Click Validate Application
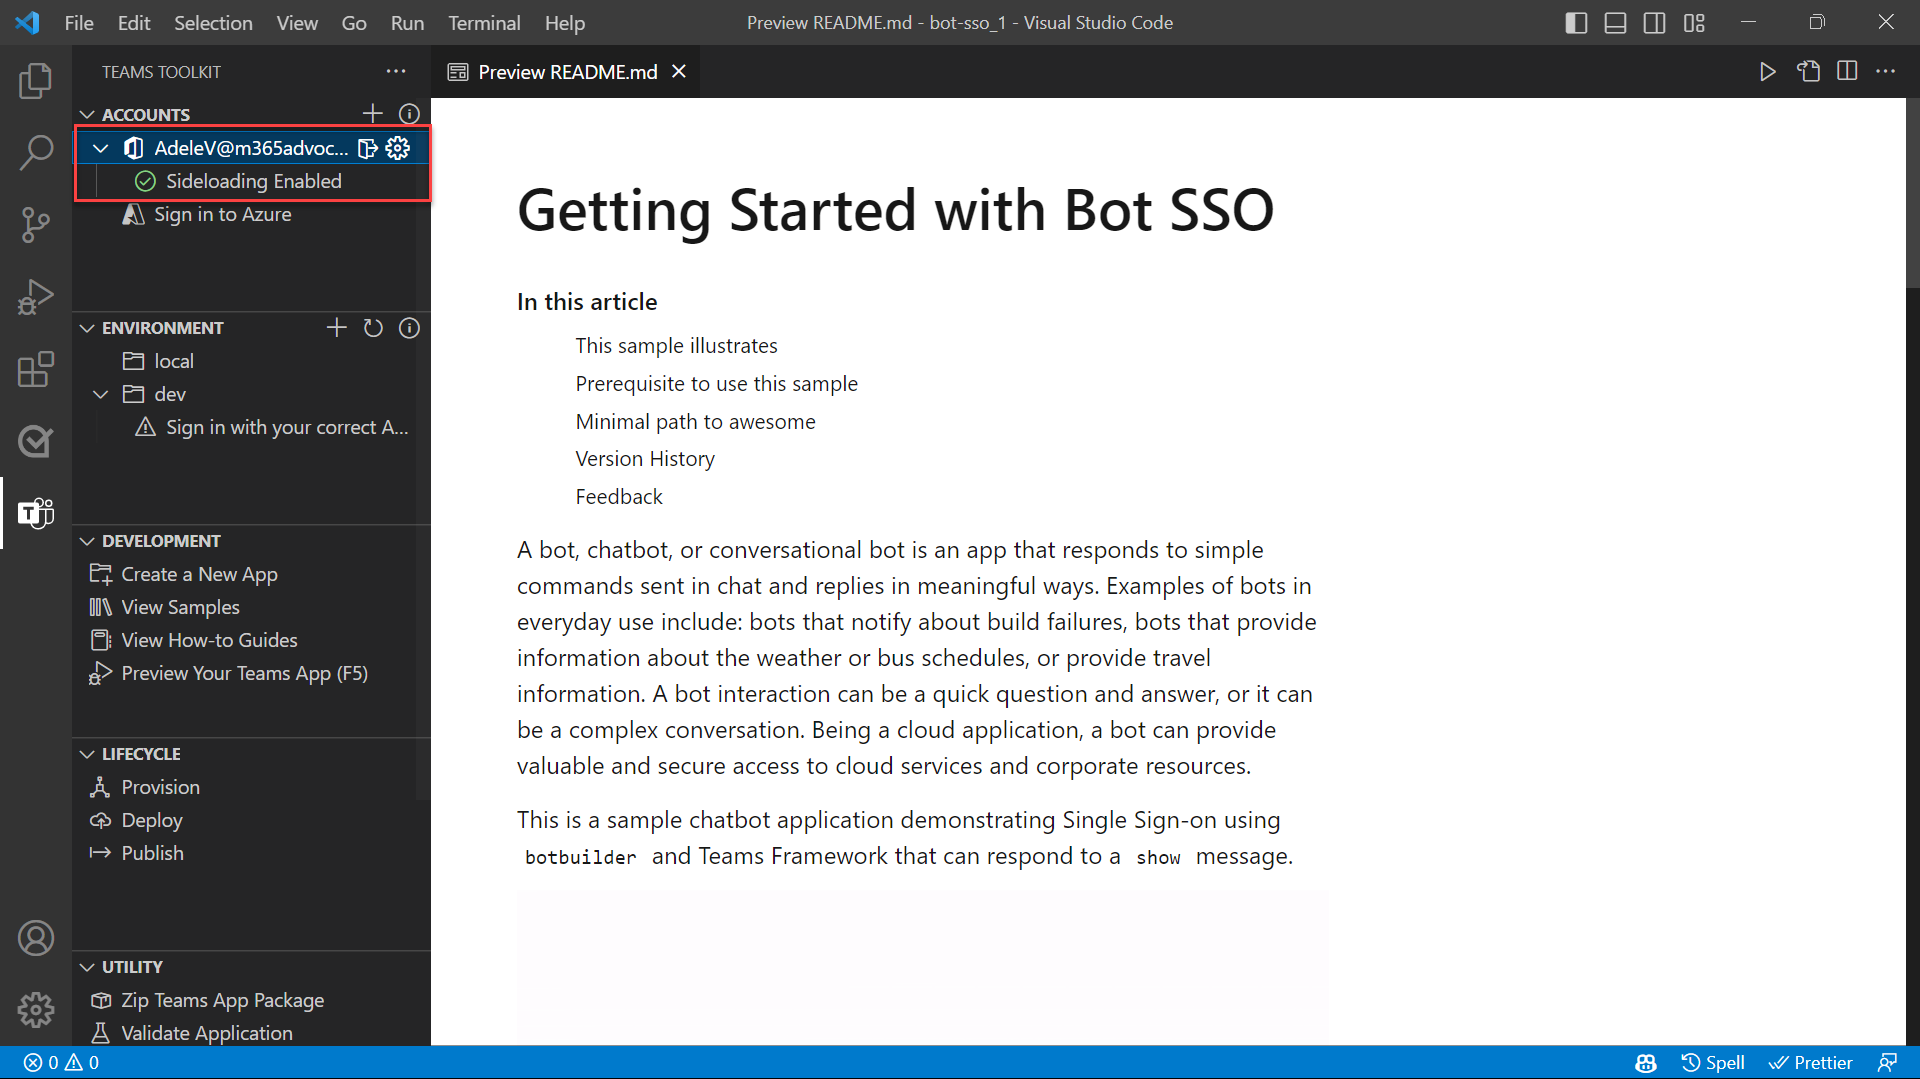 (x=207, y=1033)
